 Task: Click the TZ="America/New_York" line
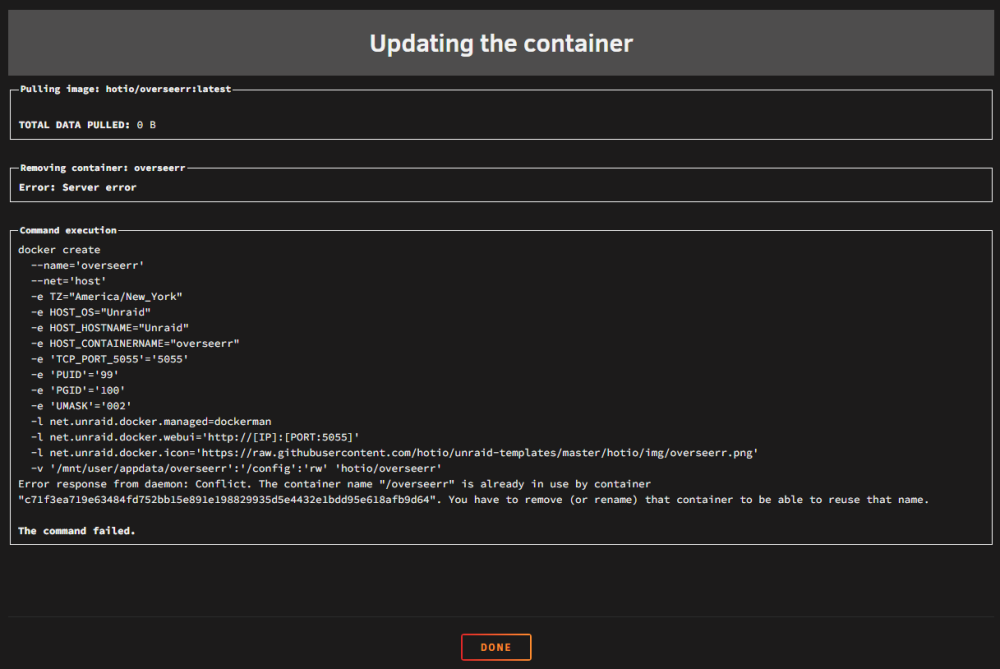point(107,297)
